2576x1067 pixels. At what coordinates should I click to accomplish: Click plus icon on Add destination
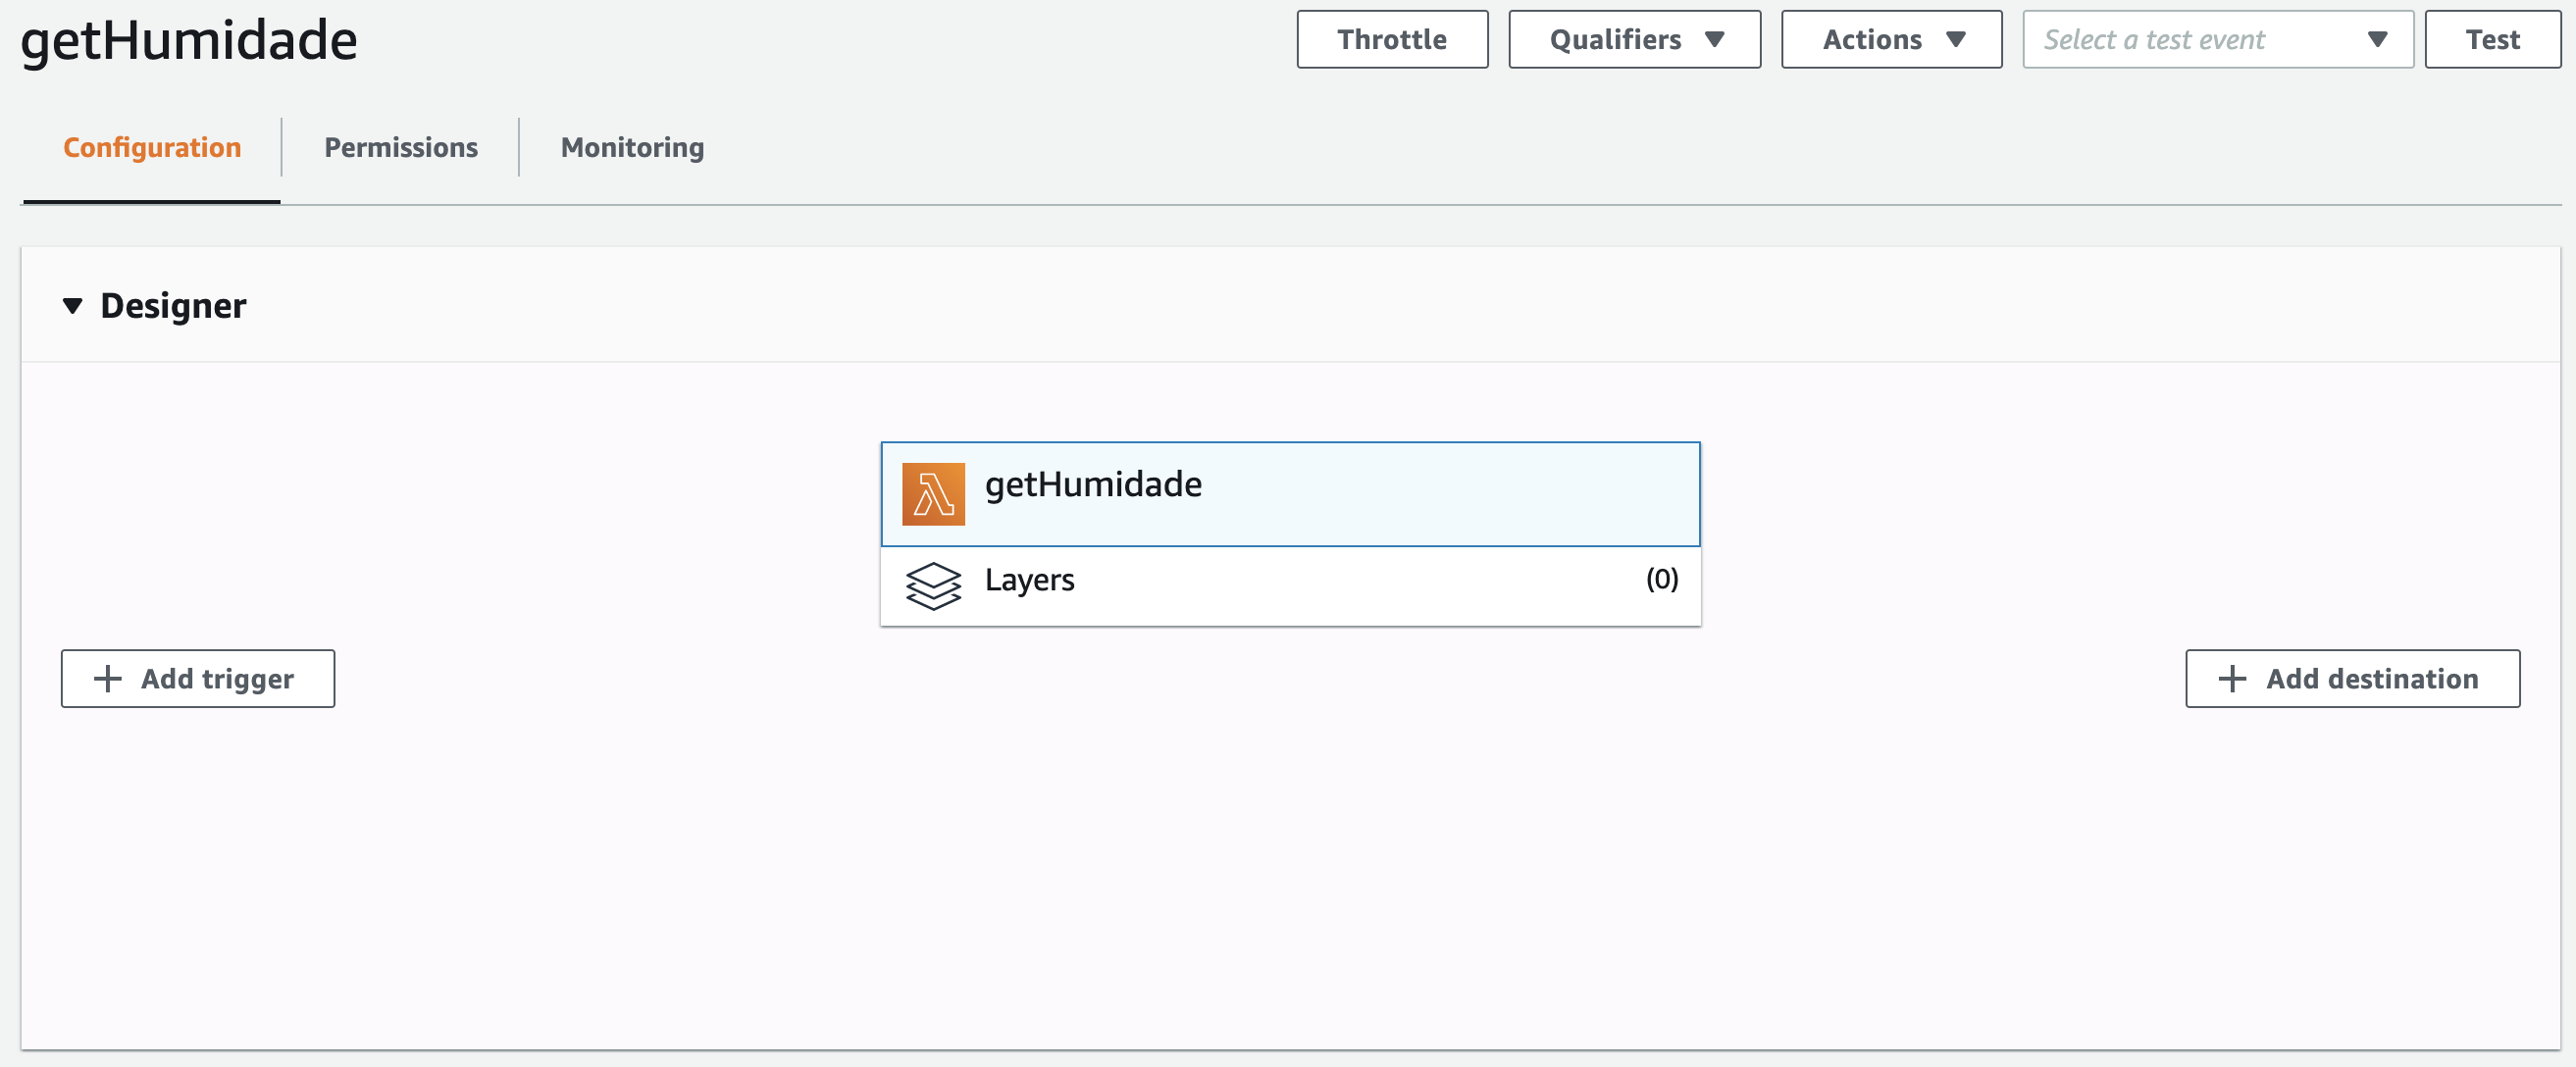coord(2231,679)
